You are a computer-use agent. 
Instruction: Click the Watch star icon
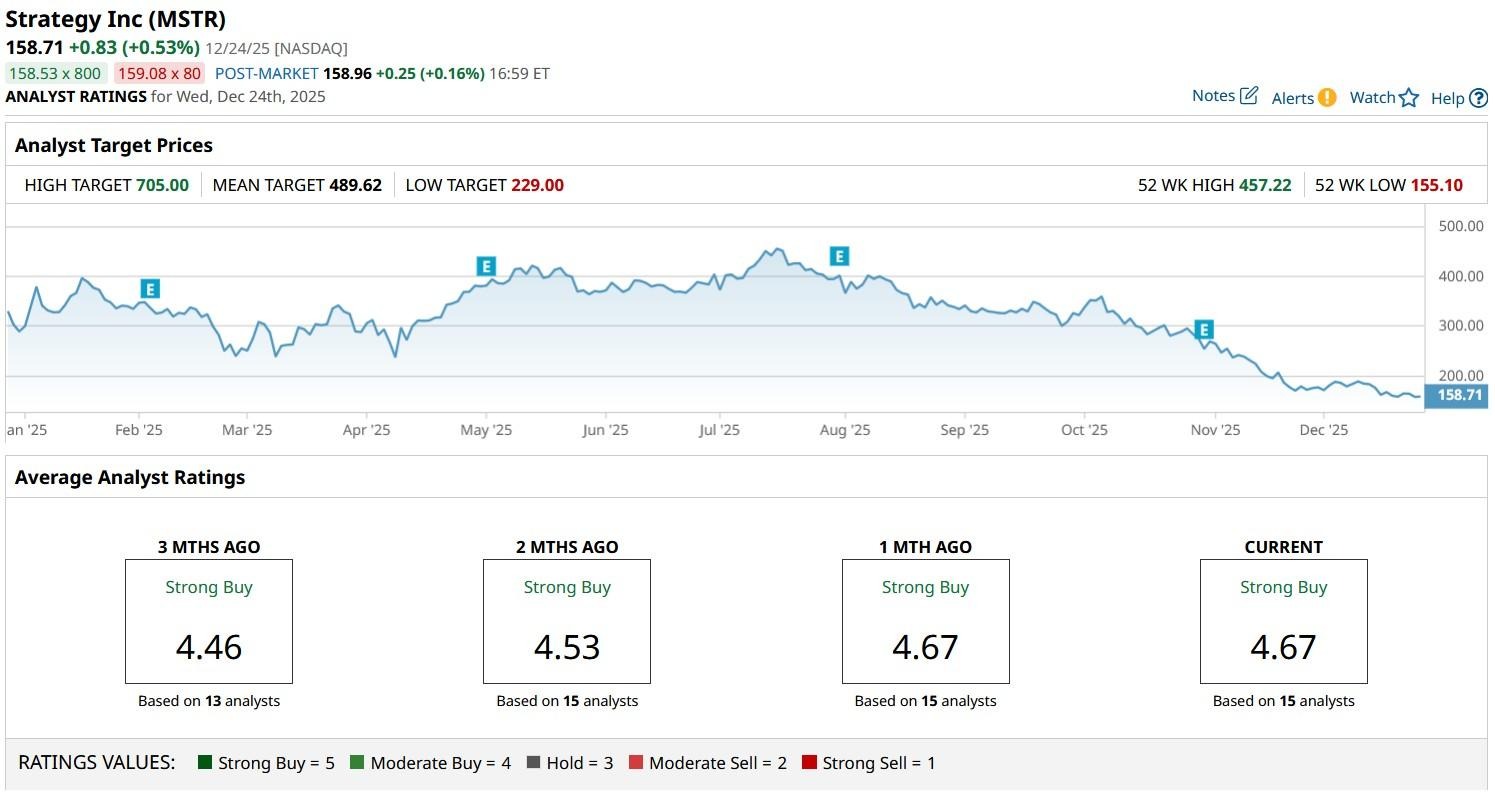[x=1409, y=98]
